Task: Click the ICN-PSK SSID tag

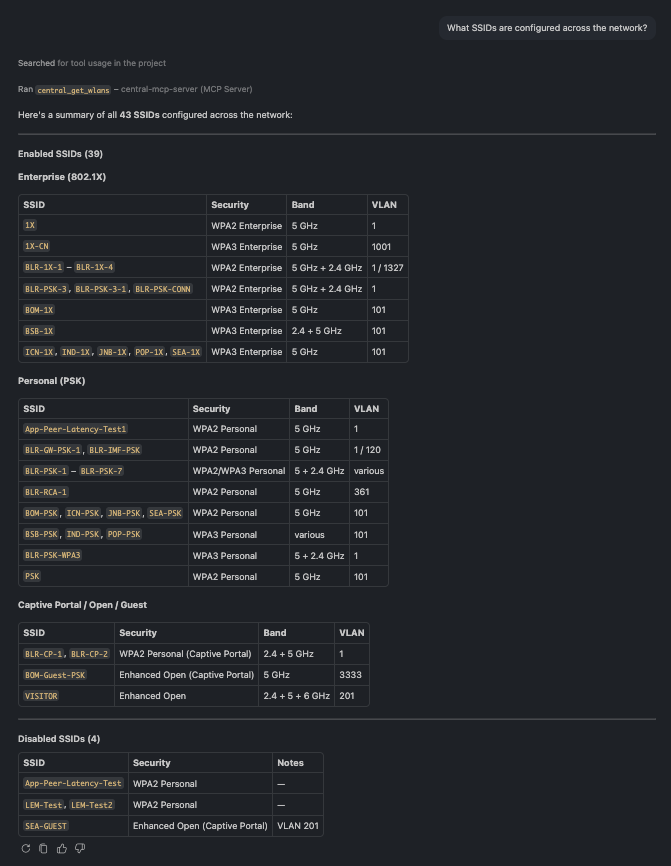Action: [x=83, y=513]
